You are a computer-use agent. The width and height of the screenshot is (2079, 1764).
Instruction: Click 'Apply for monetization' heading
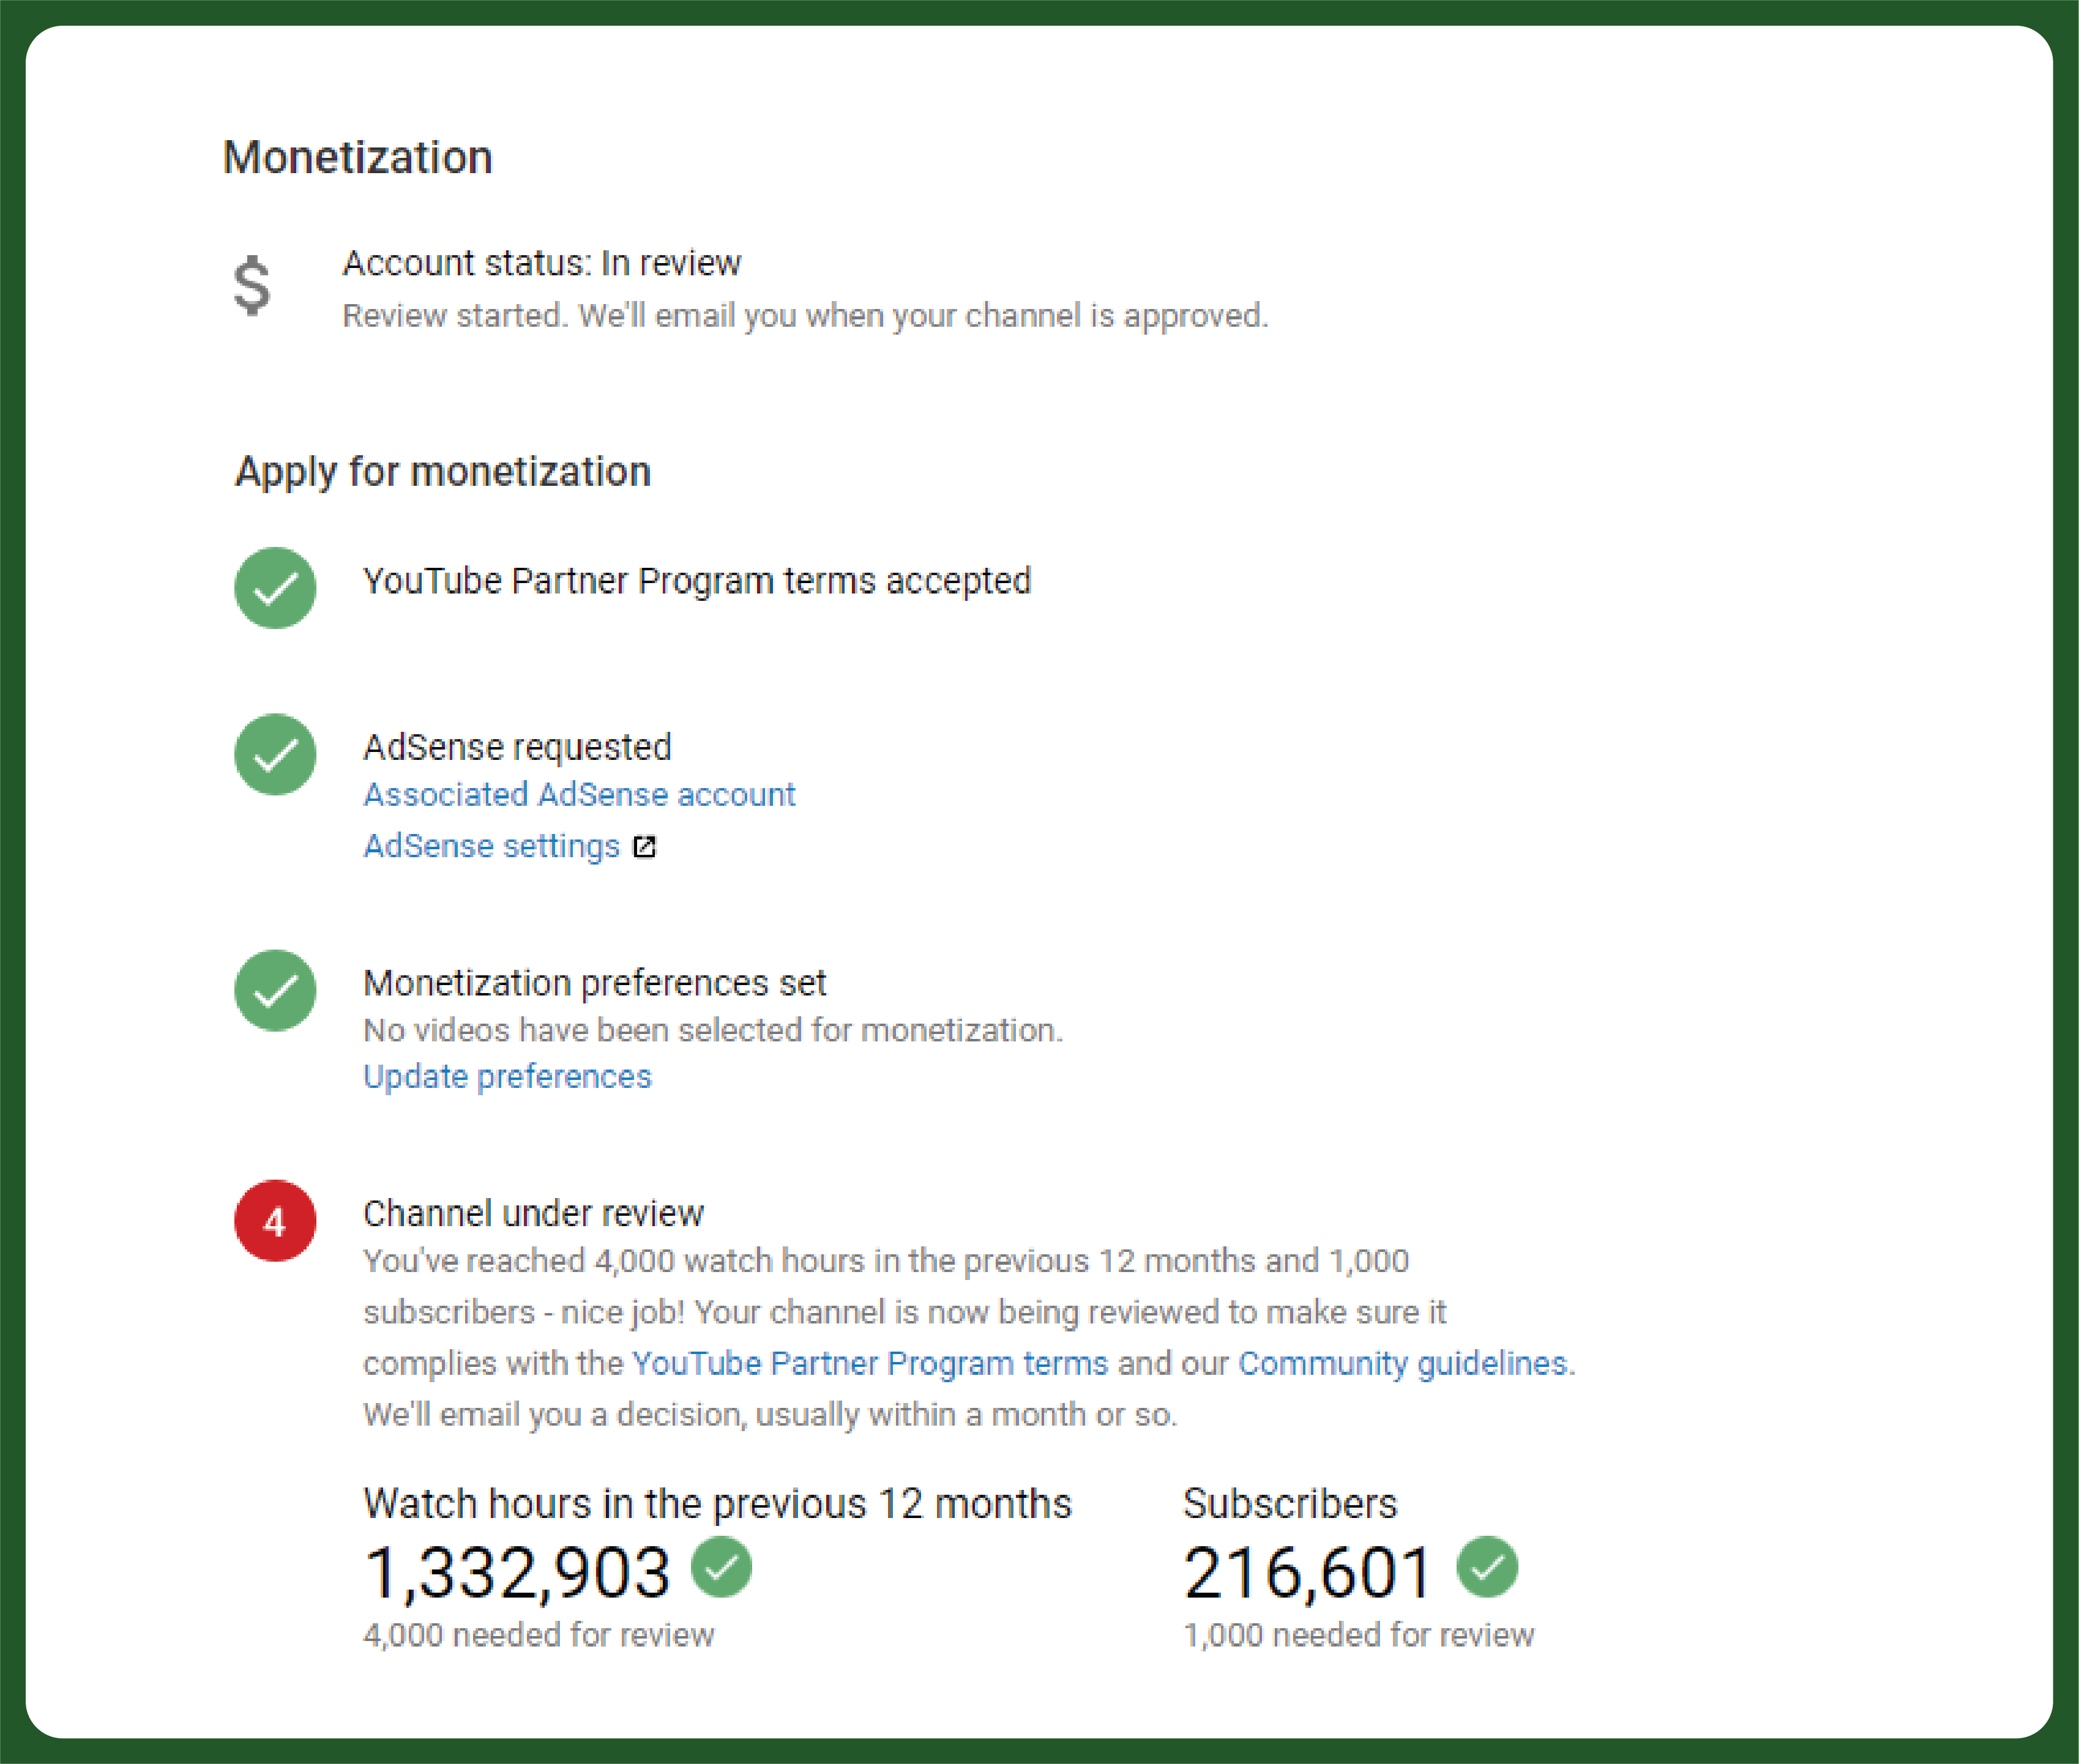pos(443,471)
